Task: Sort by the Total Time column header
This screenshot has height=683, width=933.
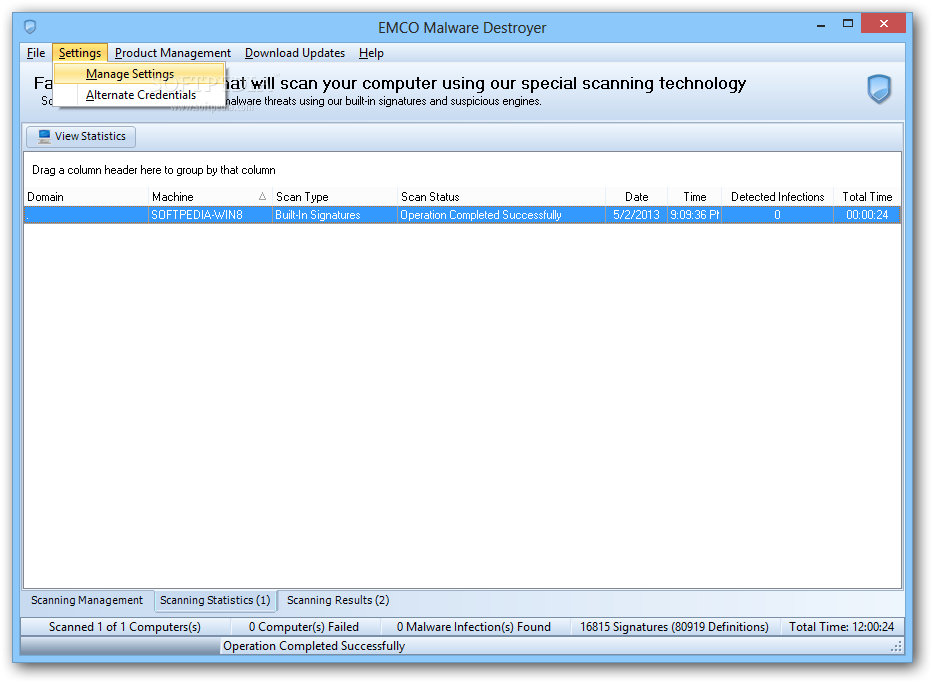Action: click(867, 197)
